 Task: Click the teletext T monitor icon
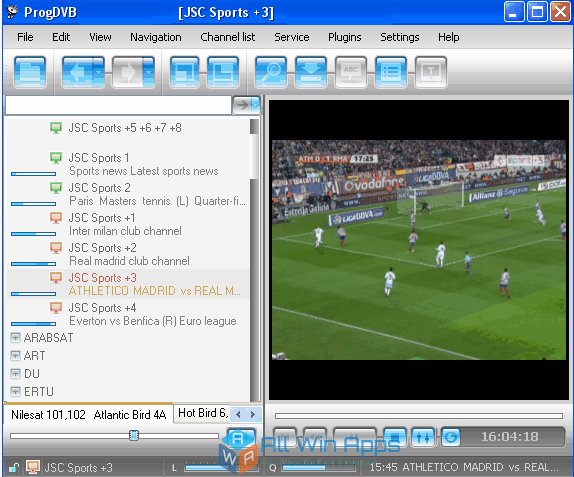pyautogui.click(x=430, y=72)
